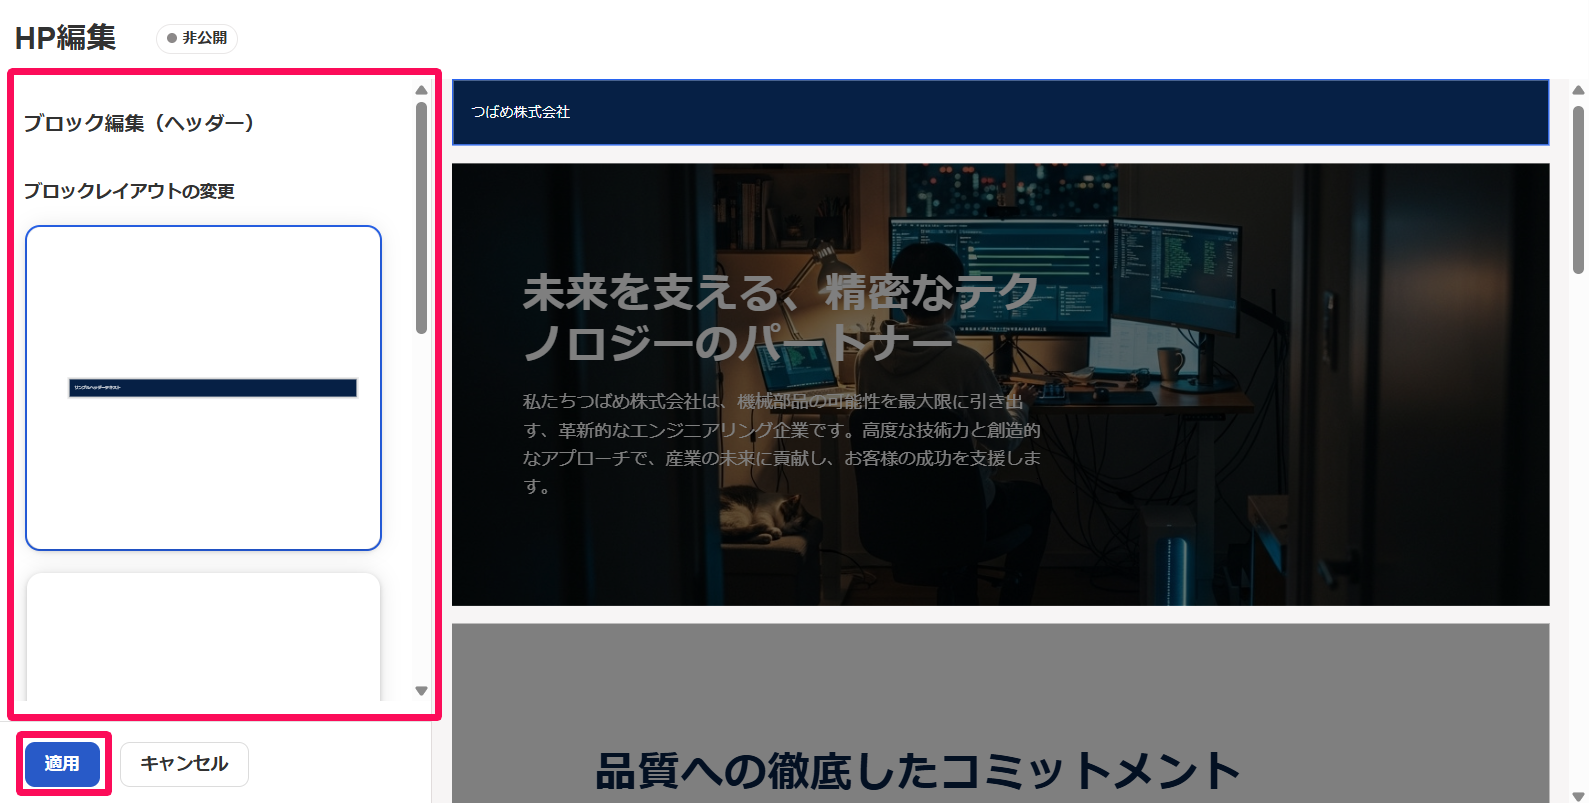The width and height of the screenshot is (1589, 803).
Task: Click the 適用 apply button
Action: coord(62,764)
